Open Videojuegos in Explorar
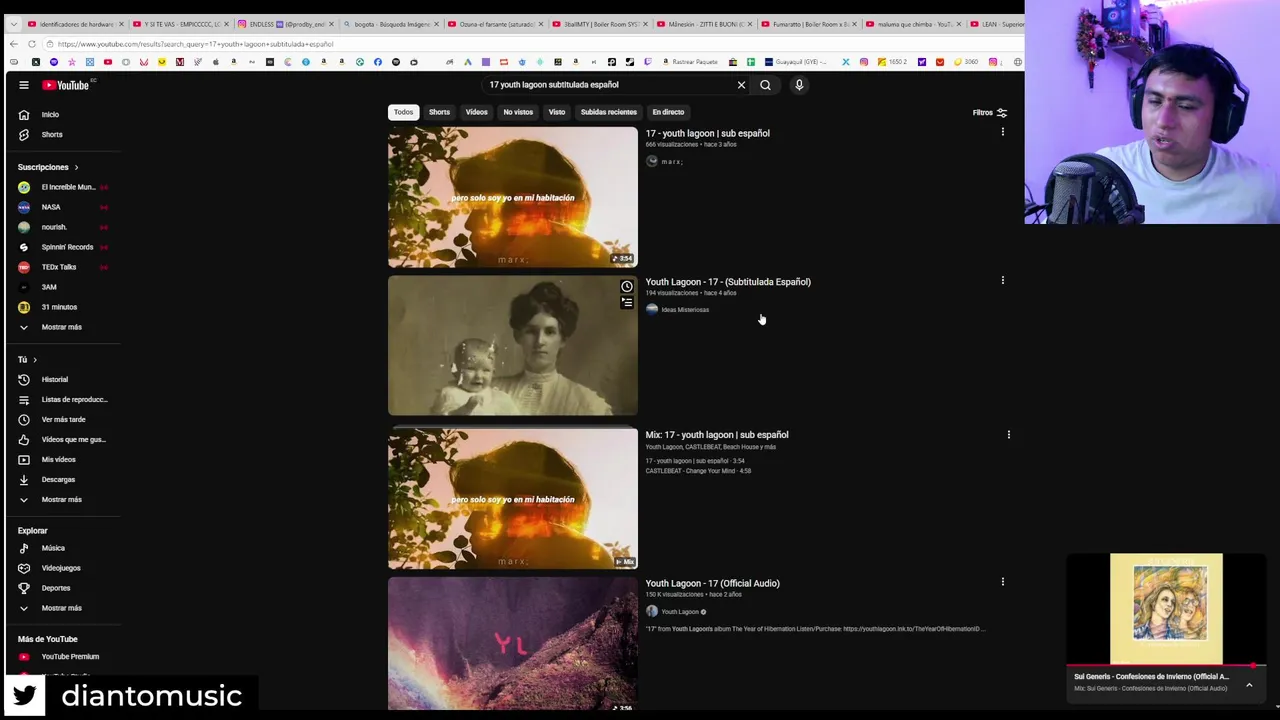Image resolution: width=1280 pixels, height=720 pixels. click(60, 568)
